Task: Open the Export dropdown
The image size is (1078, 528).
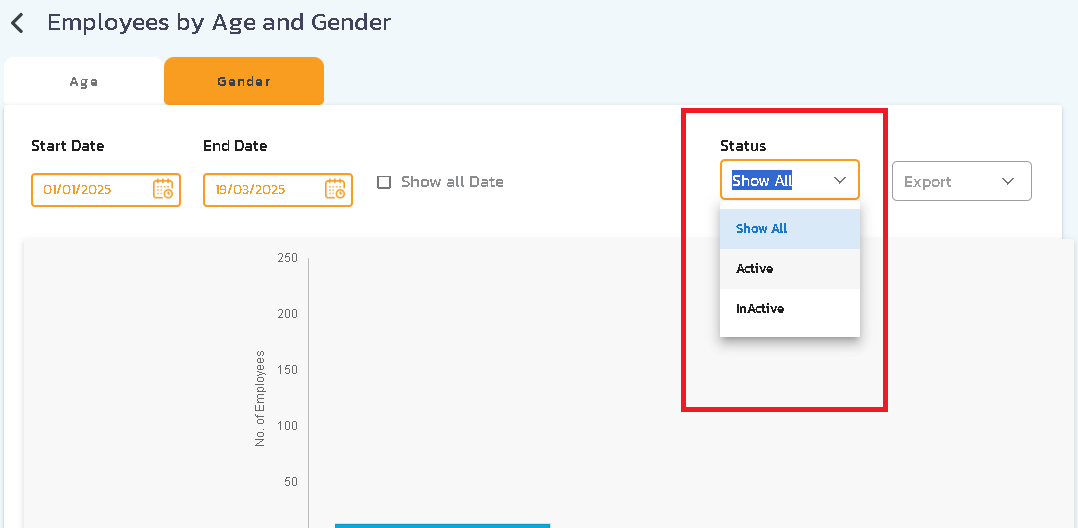Action: click(x=960, y=181)
